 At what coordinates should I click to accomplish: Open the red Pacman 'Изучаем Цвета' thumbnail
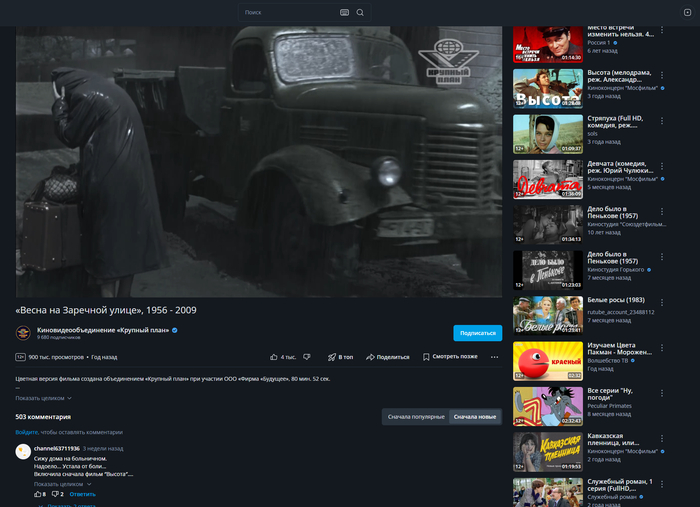coord(548,361)
